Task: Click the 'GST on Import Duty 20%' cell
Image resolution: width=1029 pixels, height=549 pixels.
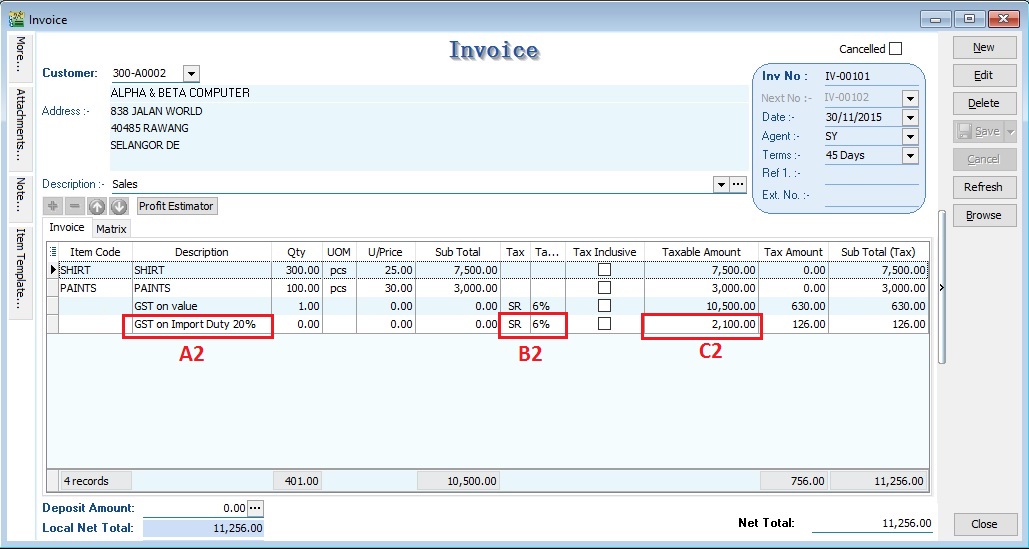Action: [201, 324]
